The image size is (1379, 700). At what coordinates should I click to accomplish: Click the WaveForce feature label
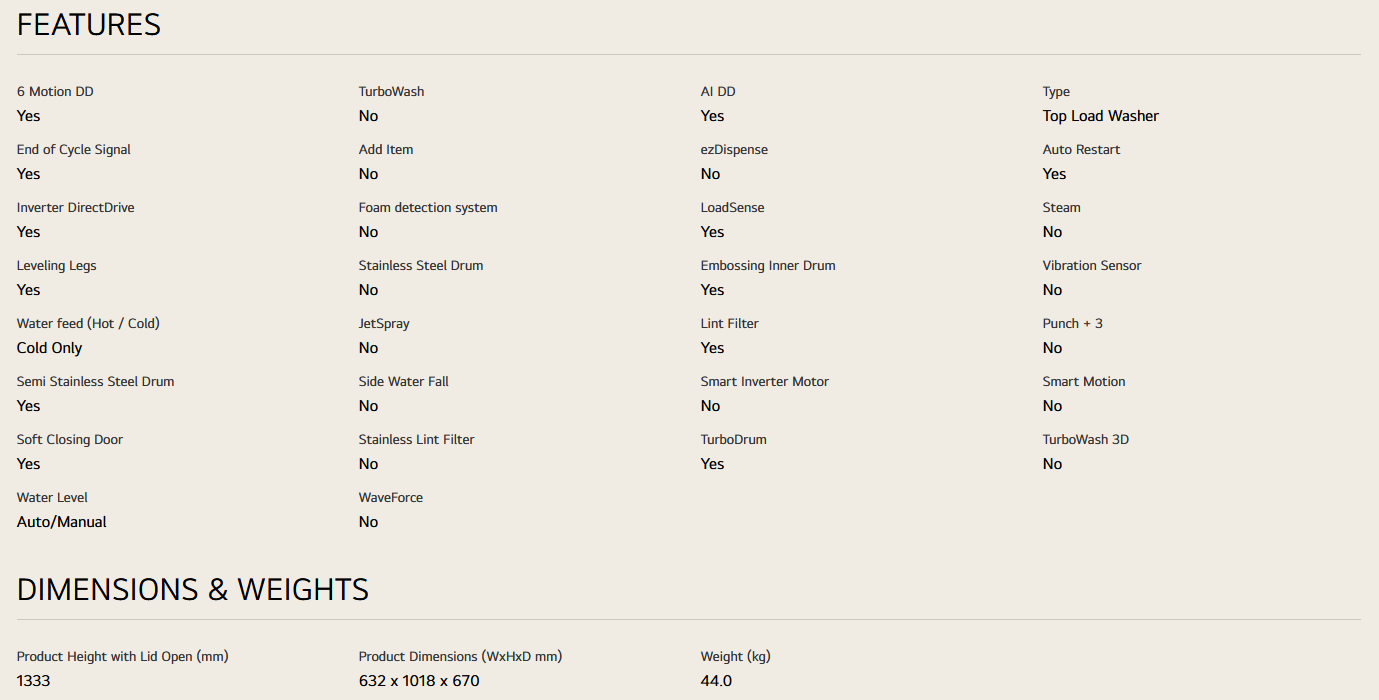391,498
